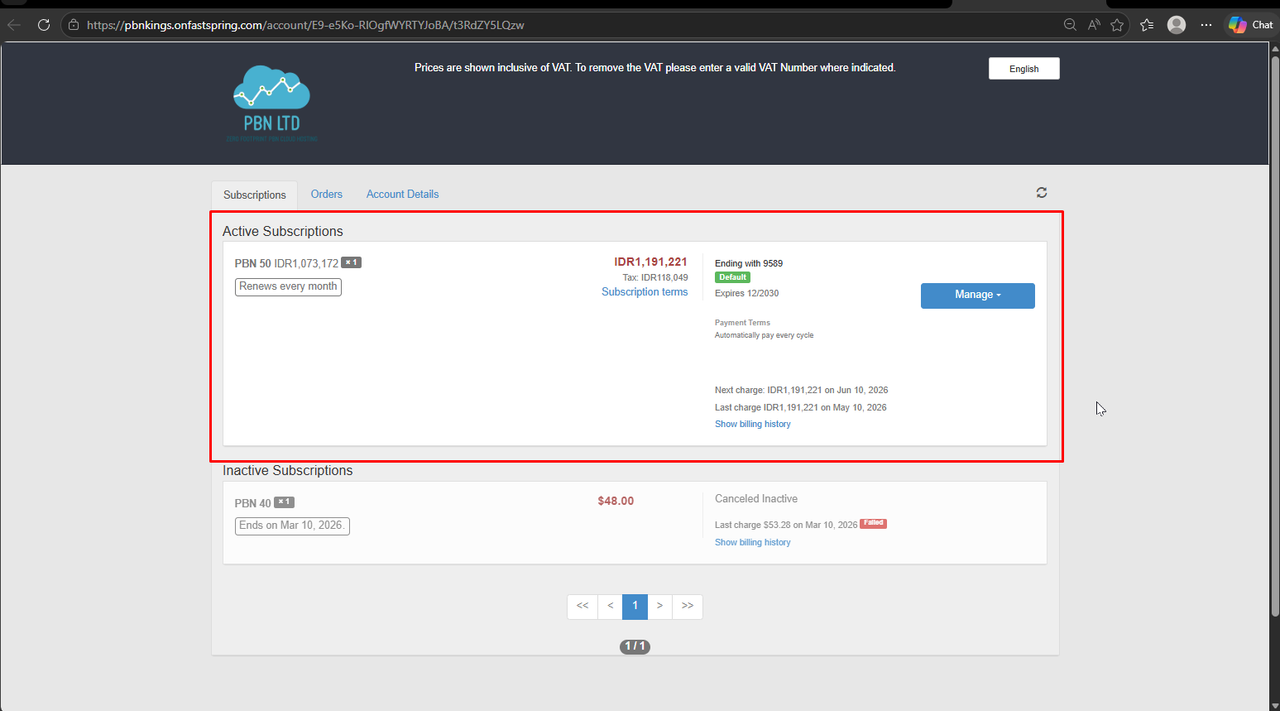Click the 'Expires 12/2030' text

[x=747, y=294]
